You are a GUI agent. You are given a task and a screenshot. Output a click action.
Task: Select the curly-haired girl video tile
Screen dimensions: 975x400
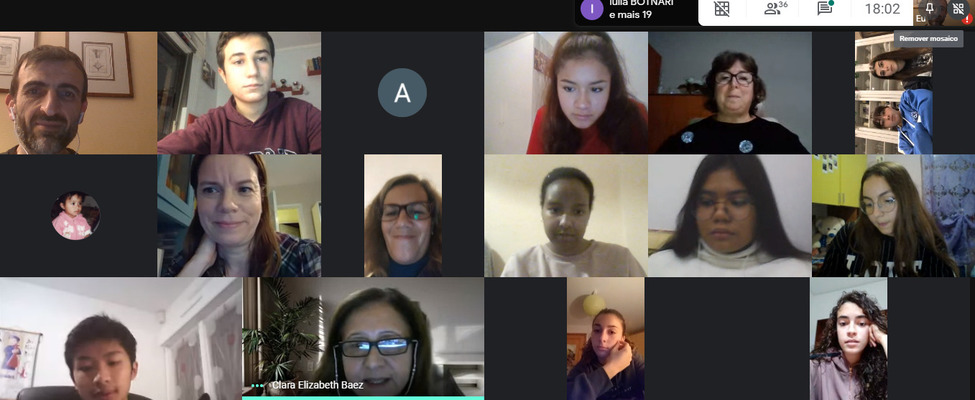pos(849,338)
